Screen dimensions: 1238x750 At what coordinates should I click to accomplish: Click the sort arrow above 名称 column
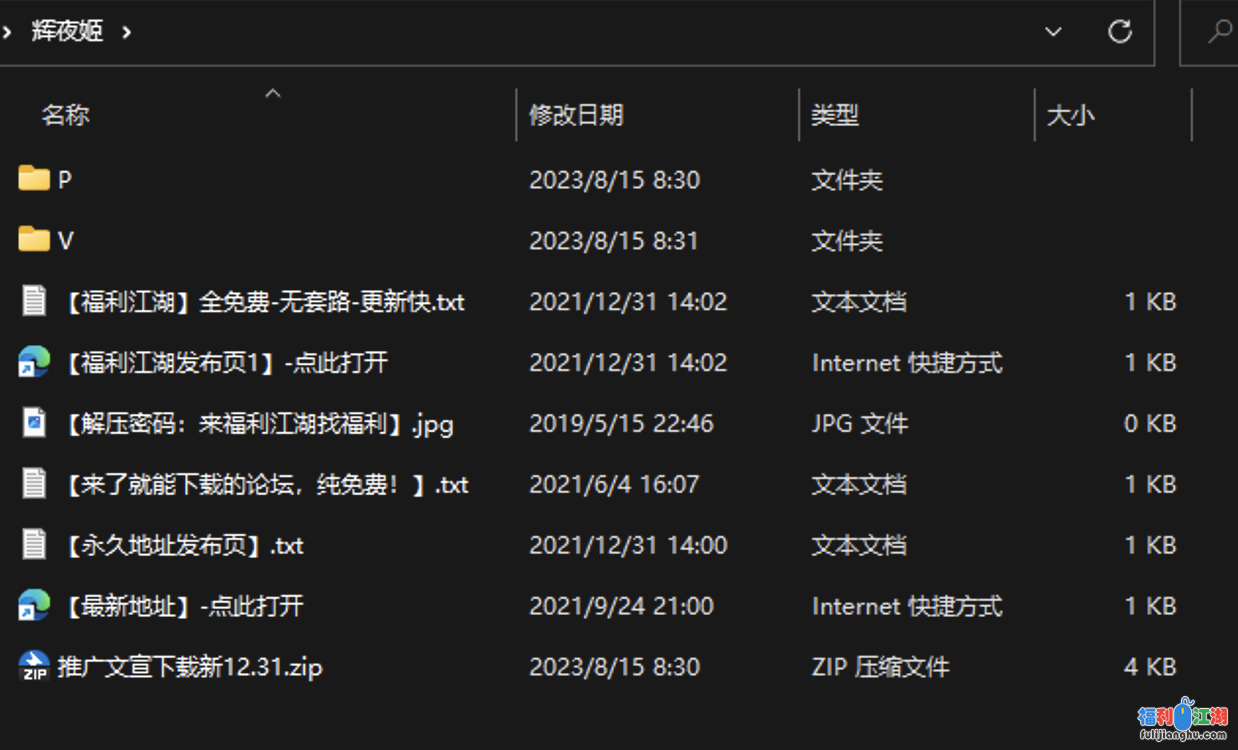click(x=272, y=94)
